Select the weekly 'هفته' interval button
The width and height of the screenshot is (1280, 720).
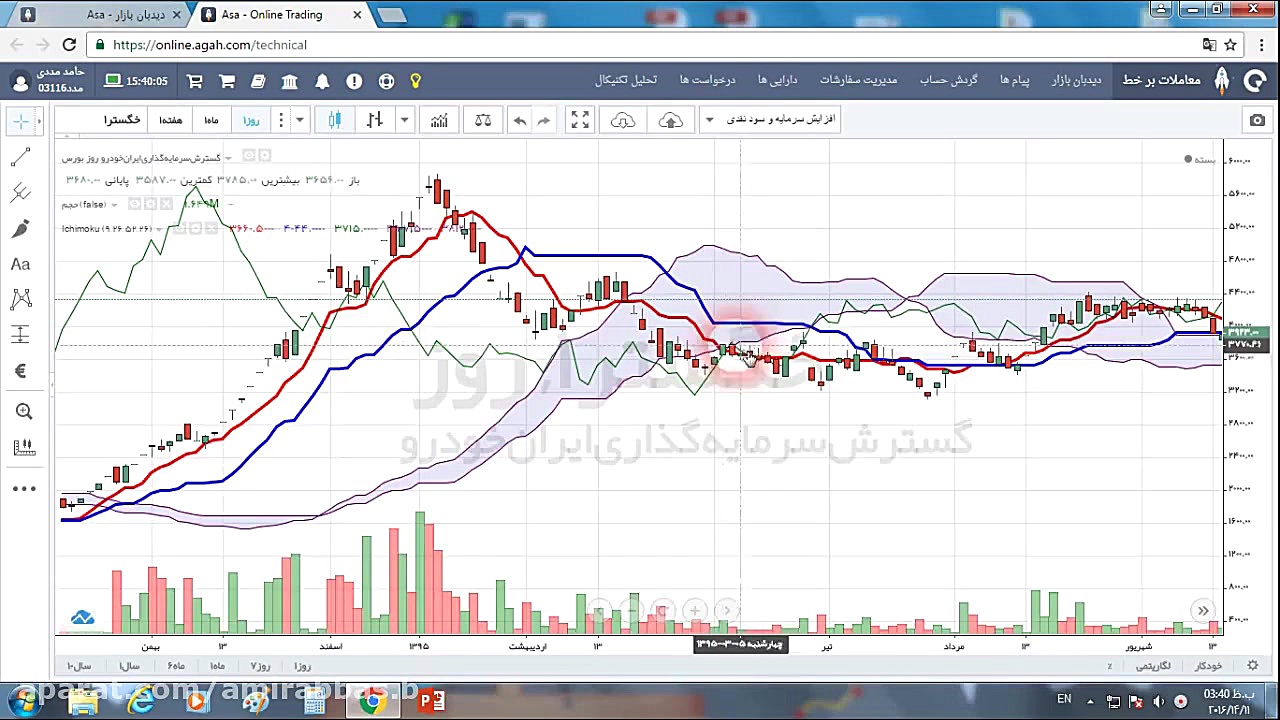170,120
